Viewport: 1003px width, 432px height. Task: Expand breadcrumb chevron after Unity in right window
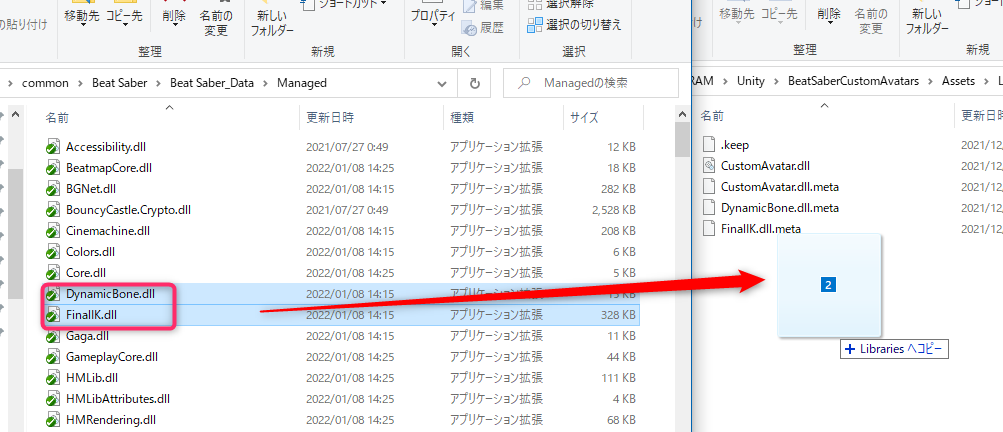click(777, 81)
